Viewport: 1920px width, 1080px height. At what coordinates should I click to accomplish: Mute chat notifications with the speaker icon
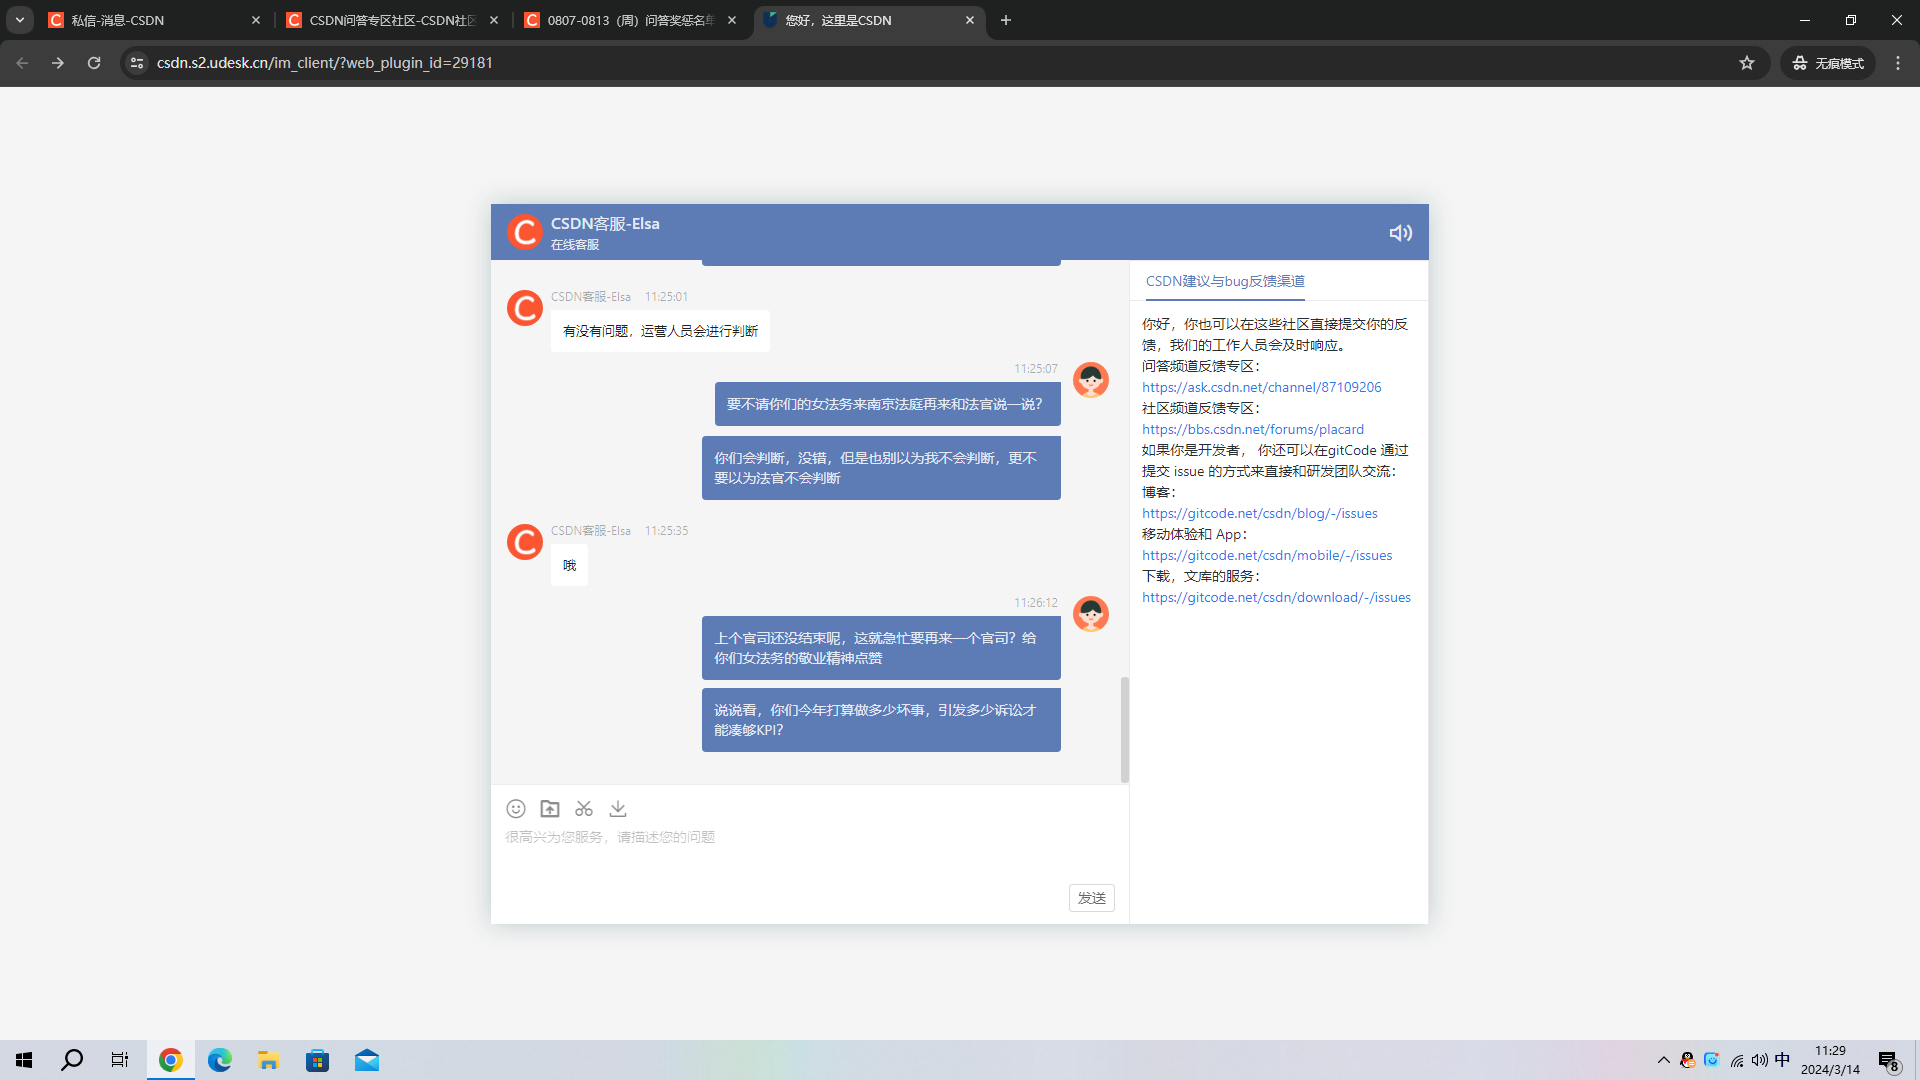click(1400, 232)
